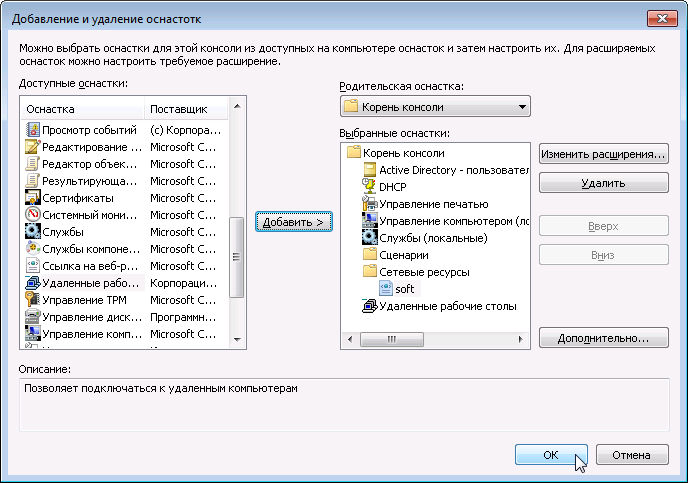
Task: Select Управление печатью text in selected tree
Action: click(x=434, y=204)
